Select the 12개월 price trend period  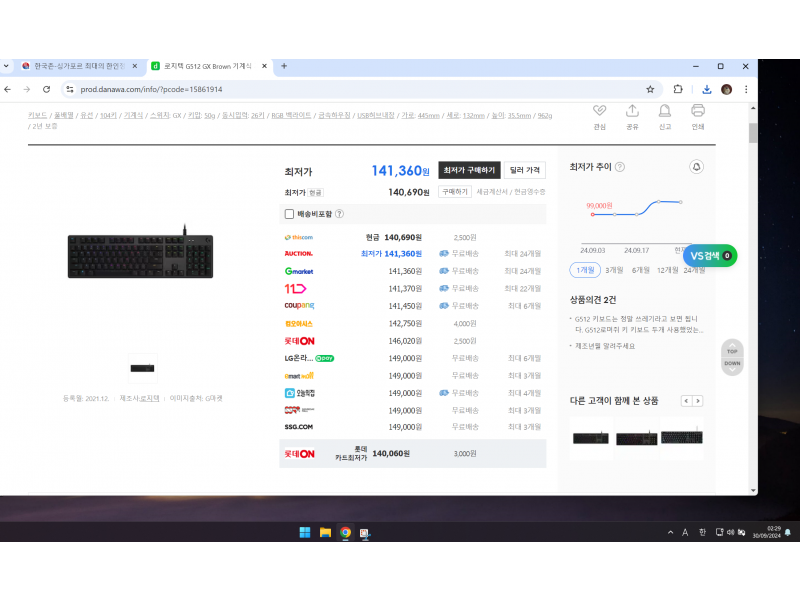click(667, 270)
